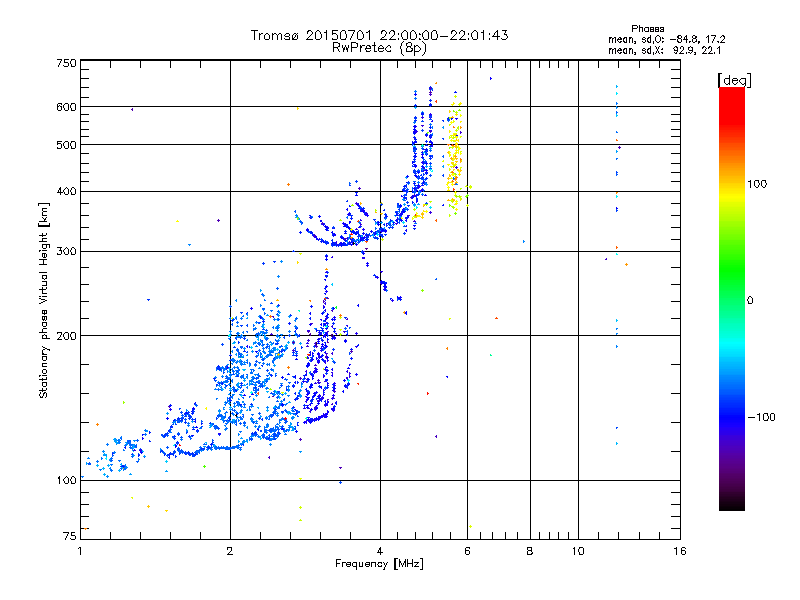Click the '[deg]' colorbar unit label
This screenshot has width=800, height=600.
(734, 80)
